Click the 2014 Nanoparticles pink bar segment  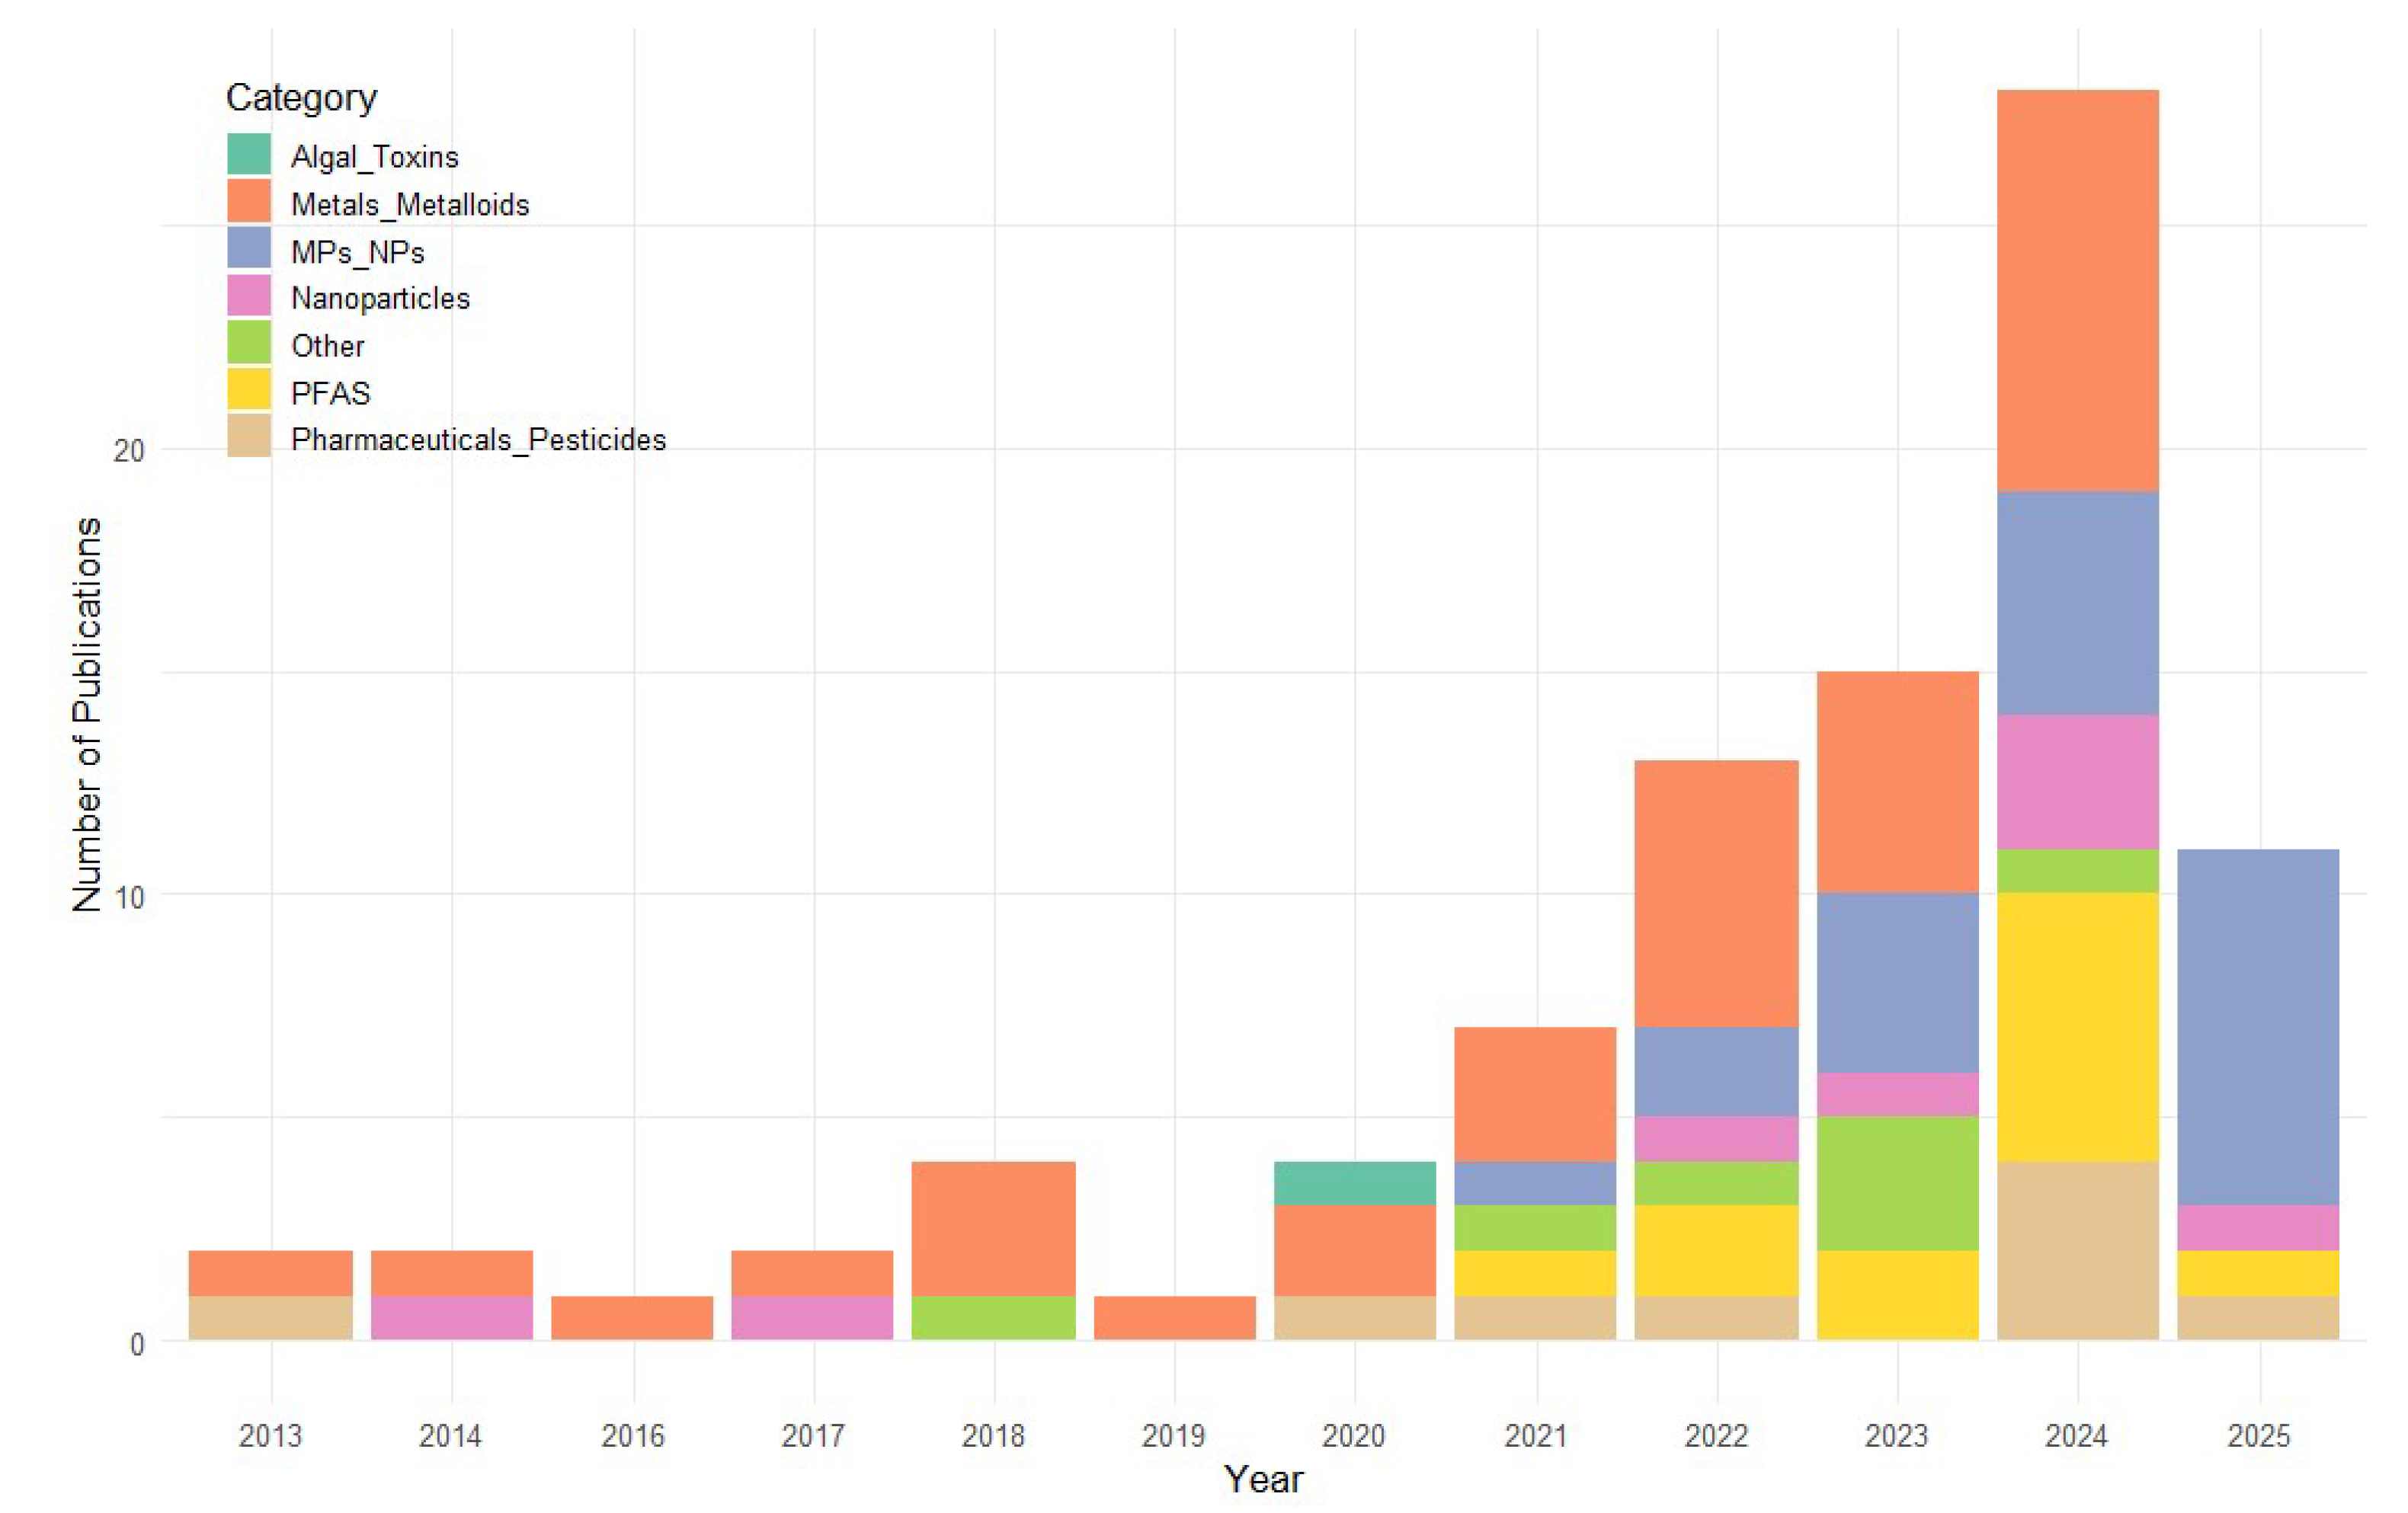[451, 1317]
